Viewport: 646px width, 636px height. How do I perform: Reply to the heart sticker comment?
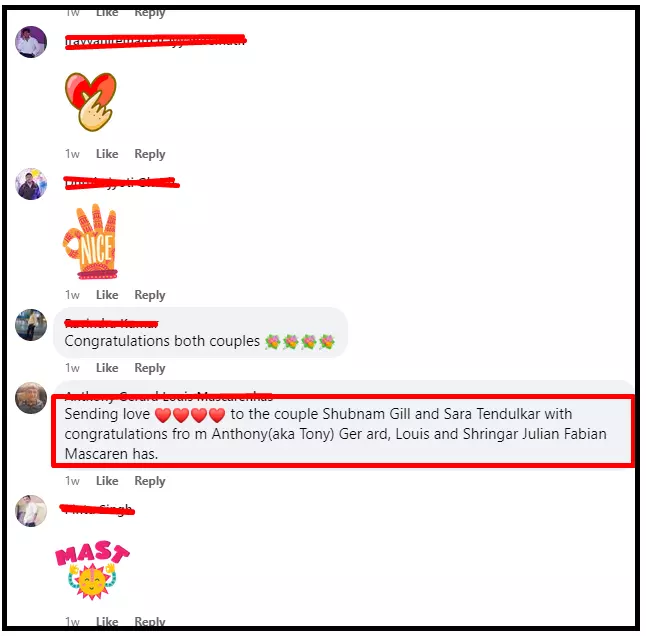point(150,154)
